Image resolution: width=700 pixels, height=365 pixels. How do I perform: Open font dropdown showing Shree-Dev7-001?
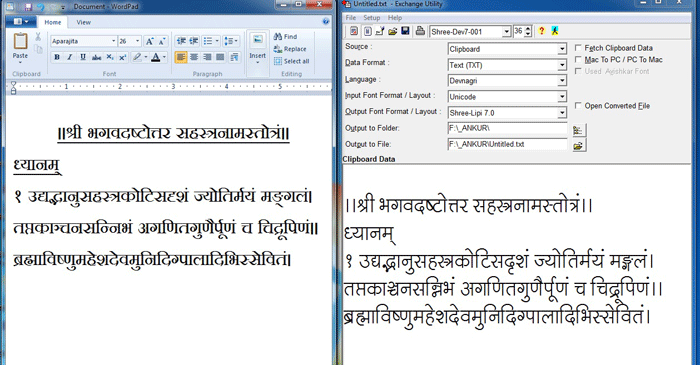click(506, 32)
